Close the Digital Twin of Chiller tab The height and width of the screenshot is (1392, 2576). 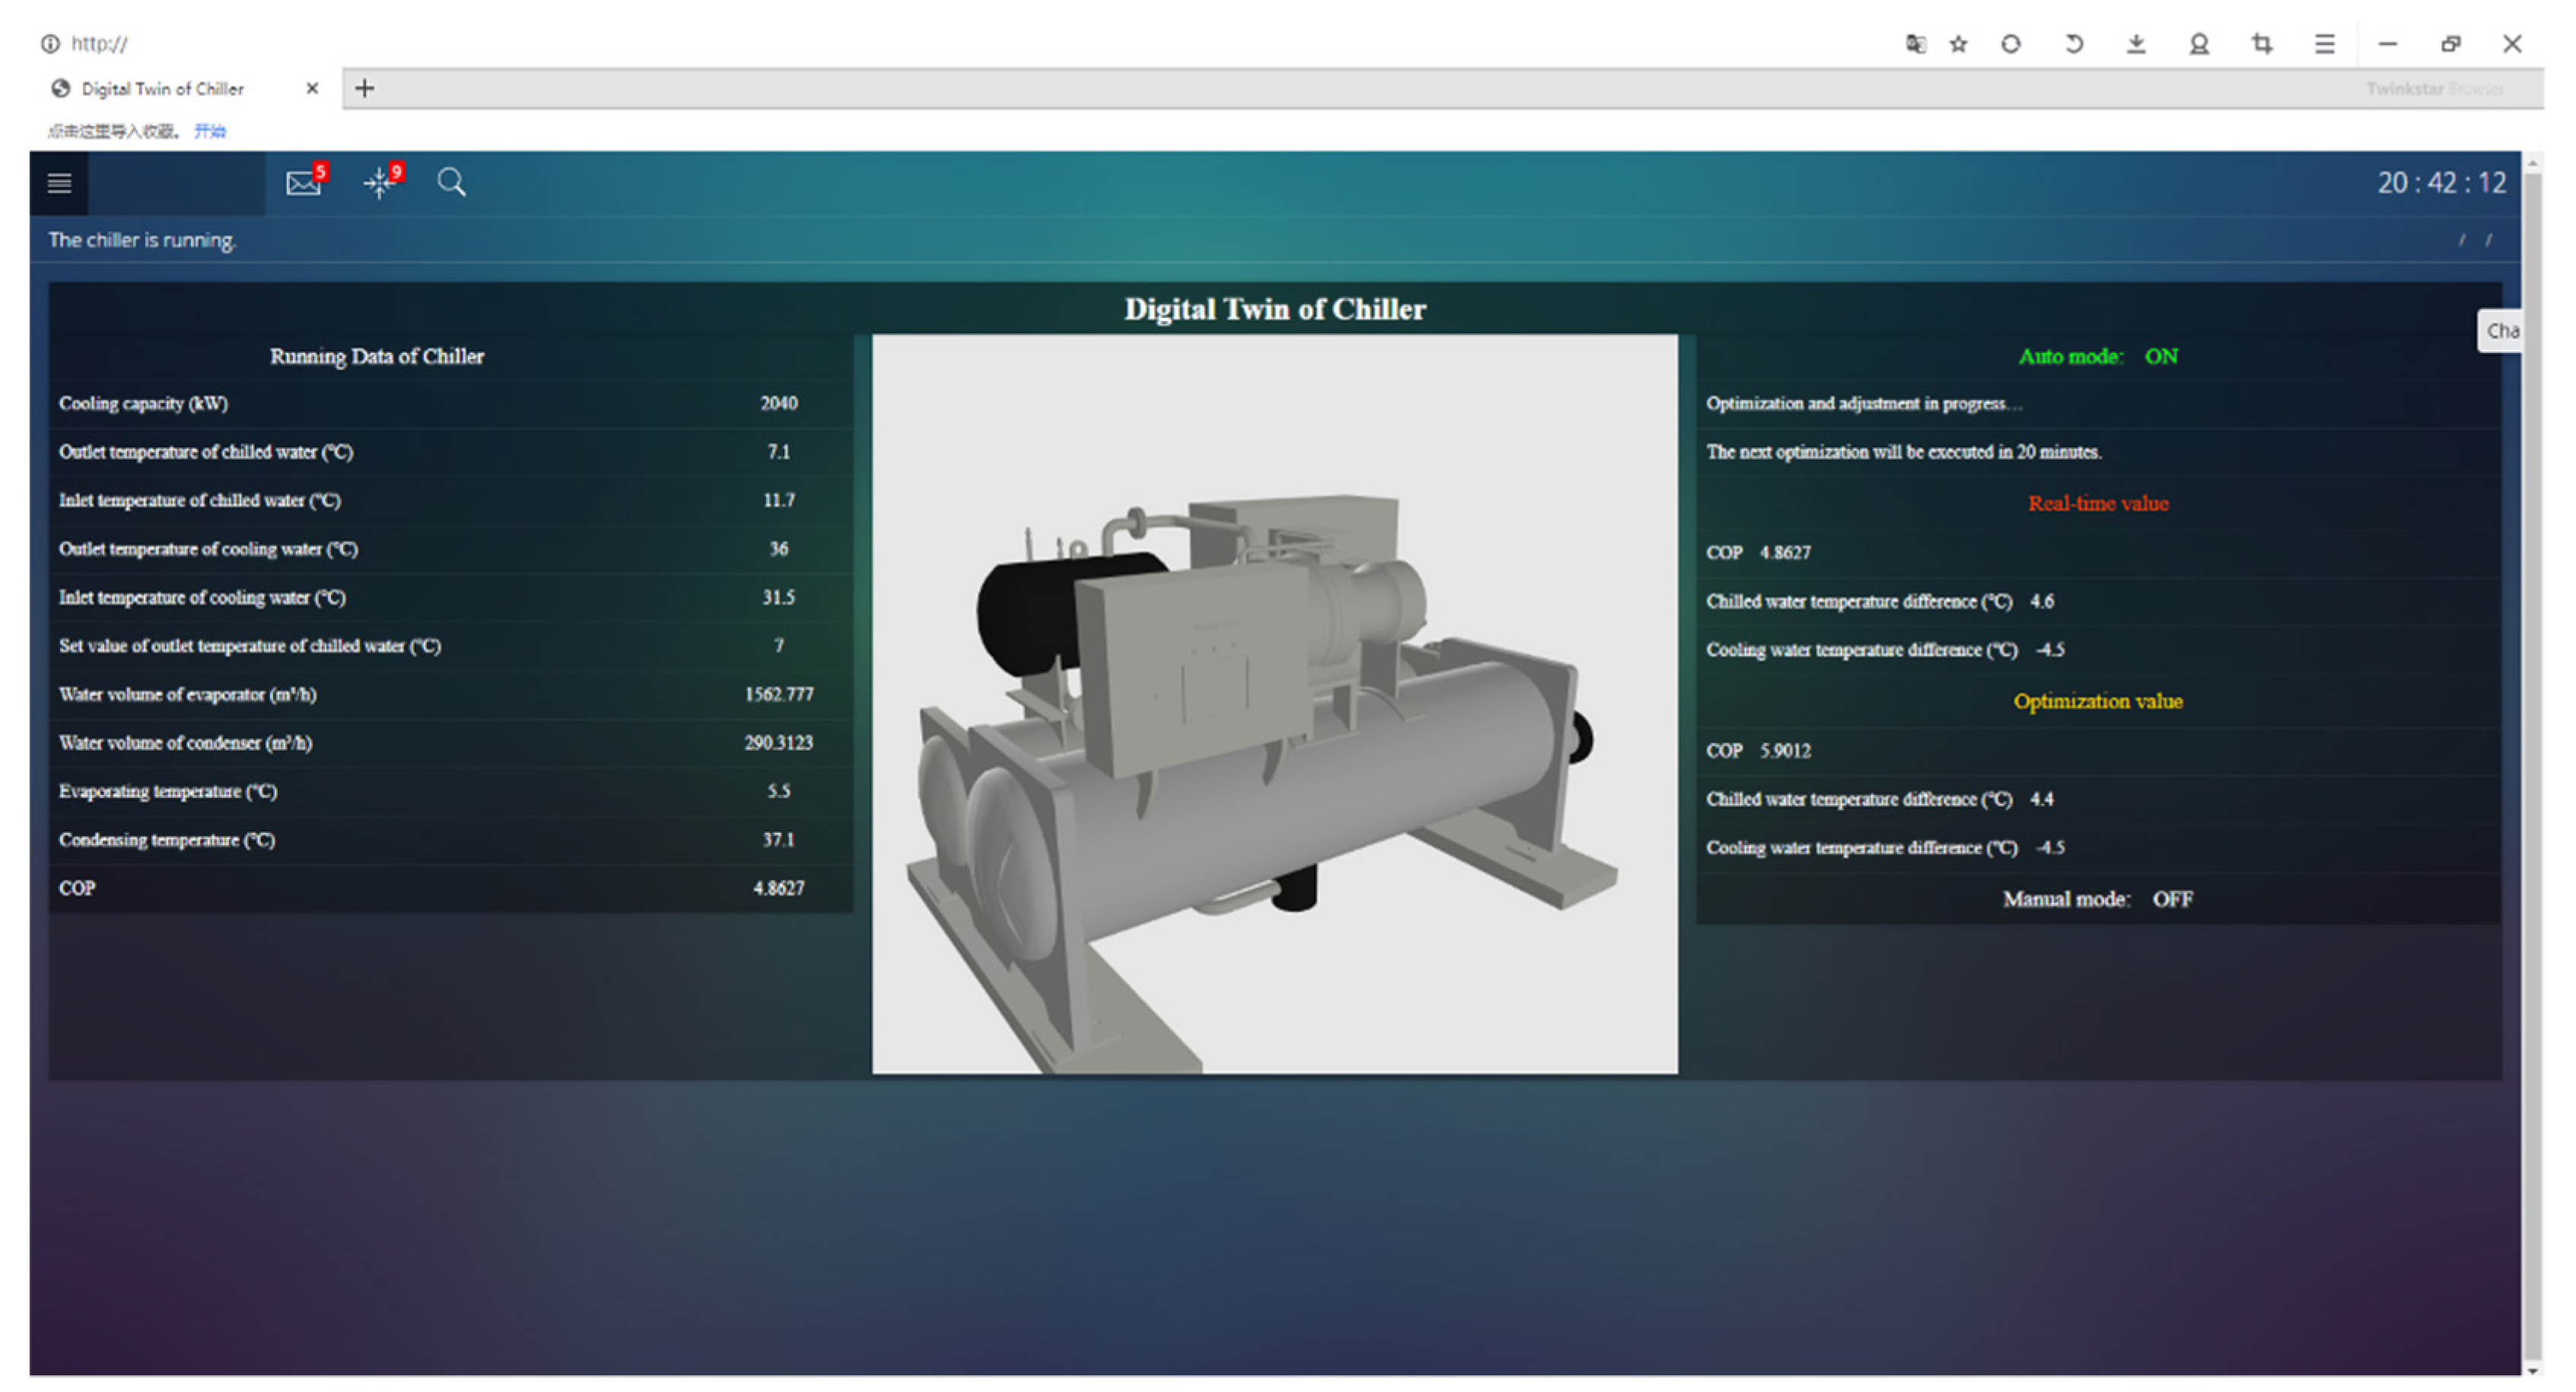(x=312, y=89)
